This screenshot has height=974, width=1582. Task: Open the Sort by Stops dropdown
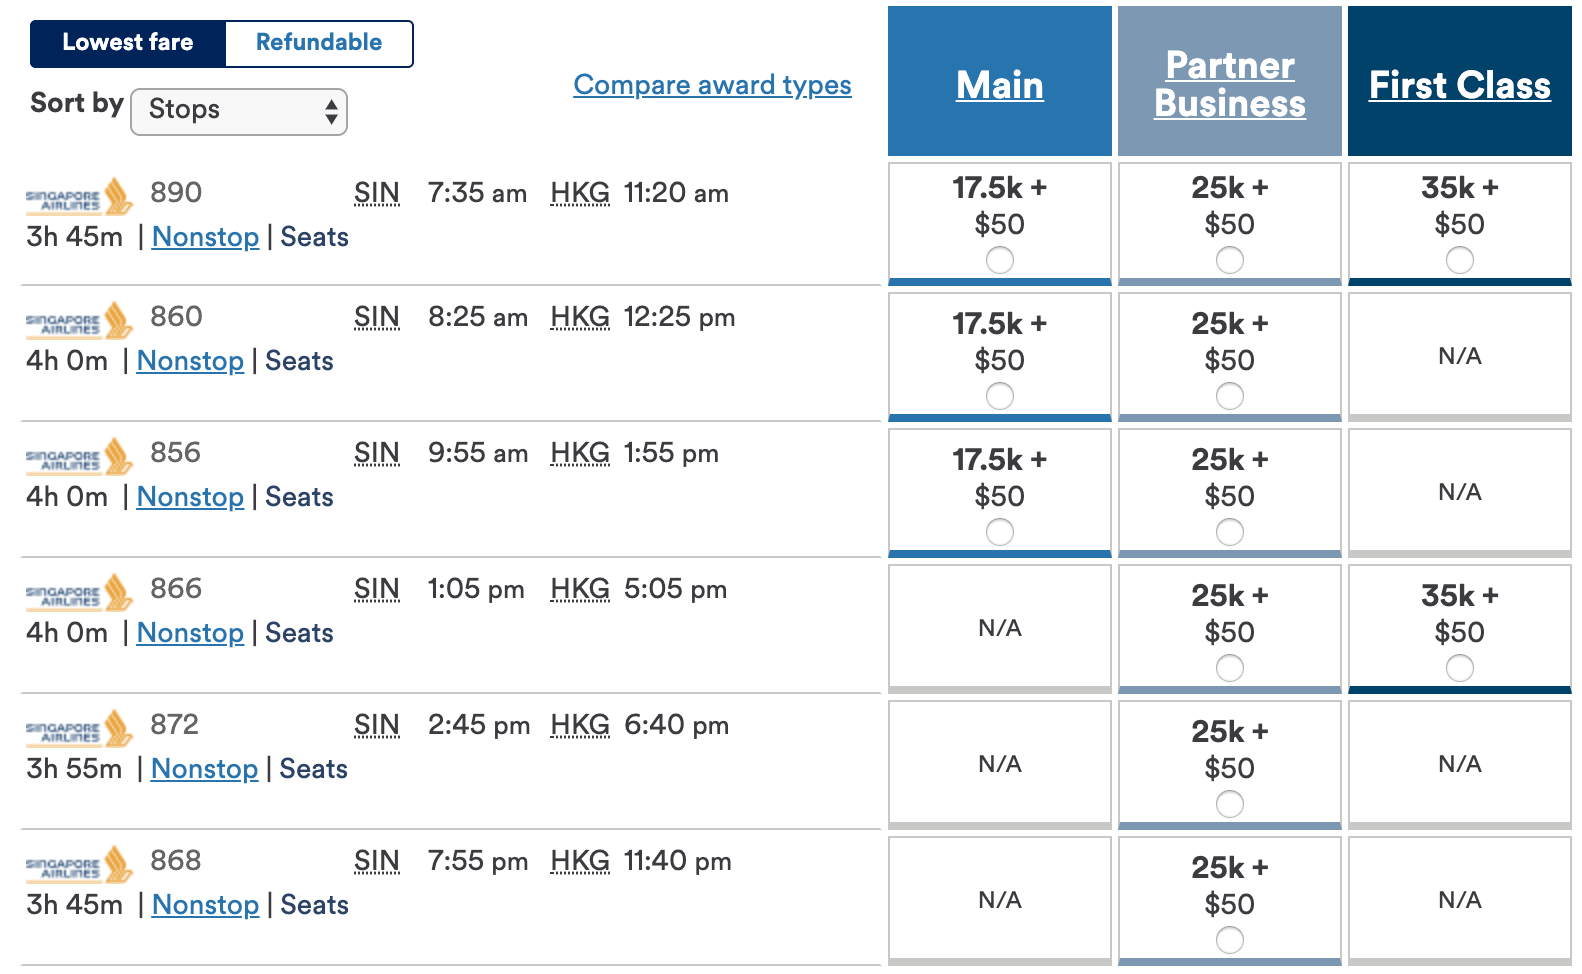click(239, 111)
